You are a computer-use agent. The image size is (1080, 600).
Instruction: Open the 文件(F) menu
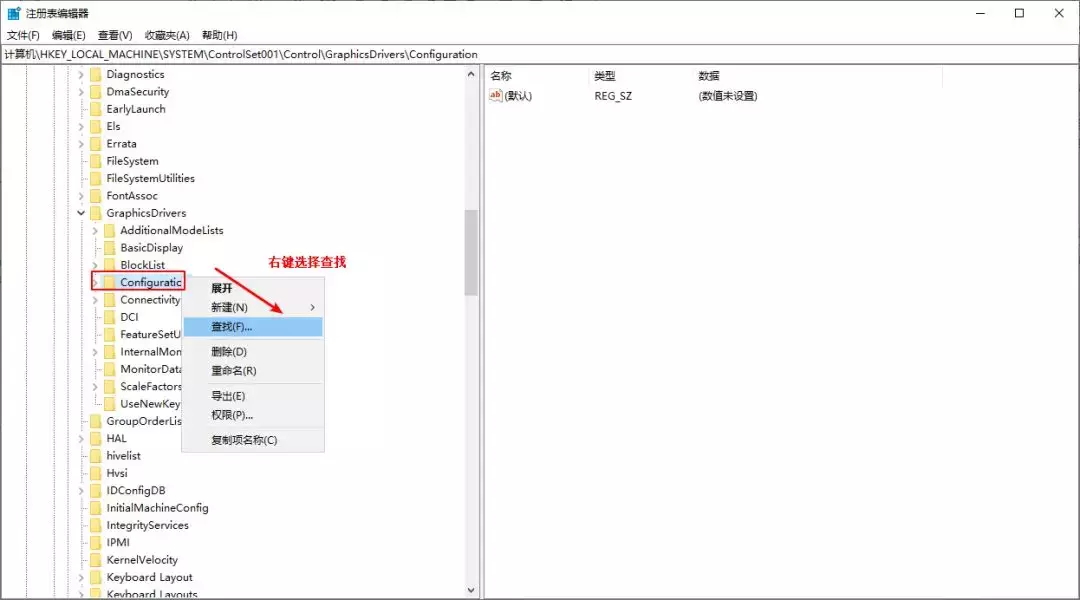click(x=23, y=35)
